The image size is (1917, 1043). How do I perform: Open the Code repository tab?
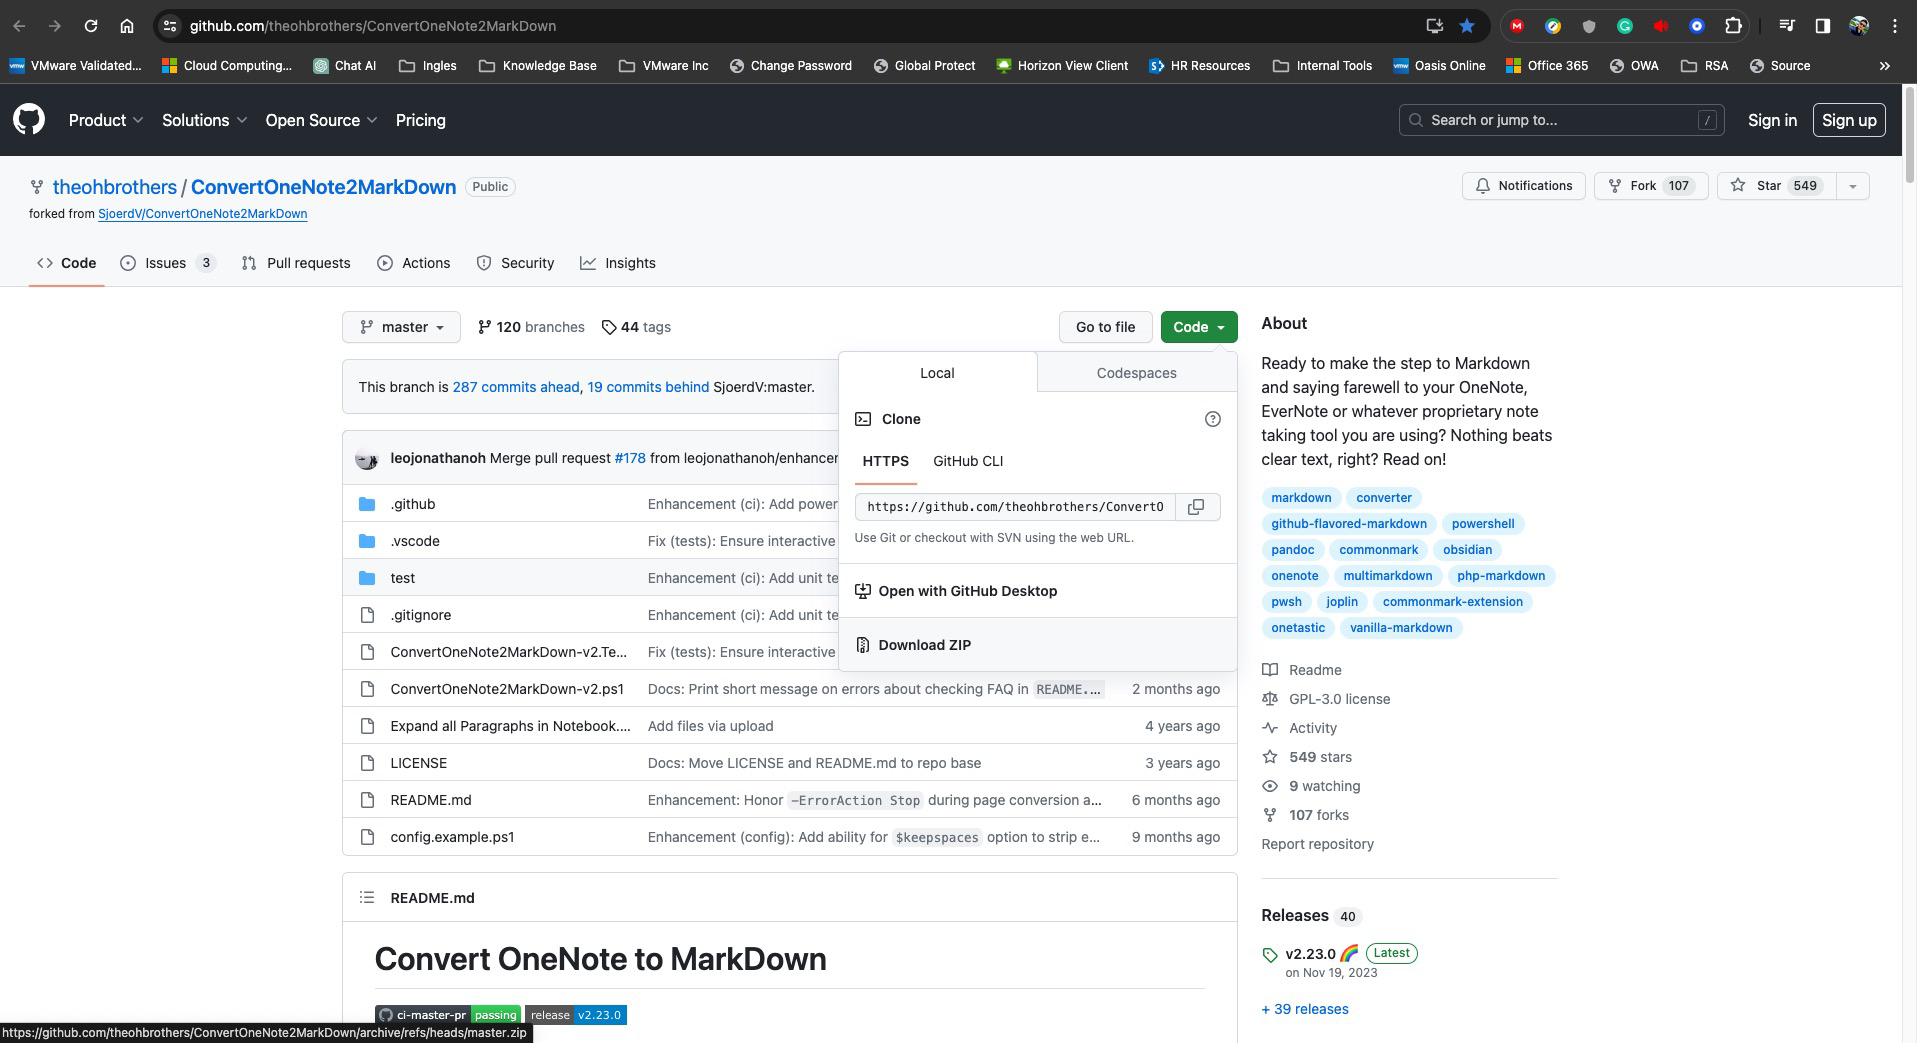(x=67, y=263)
